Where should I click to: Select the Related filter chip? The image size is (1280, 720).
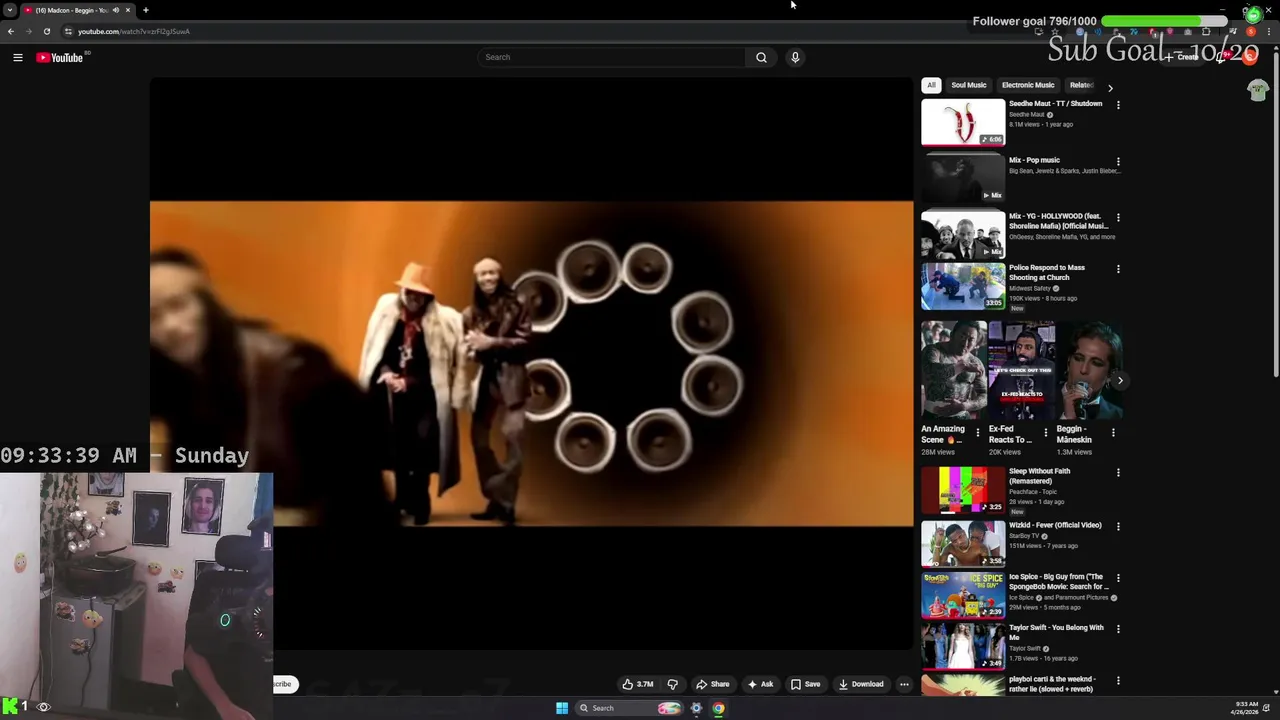(1081, 85)
